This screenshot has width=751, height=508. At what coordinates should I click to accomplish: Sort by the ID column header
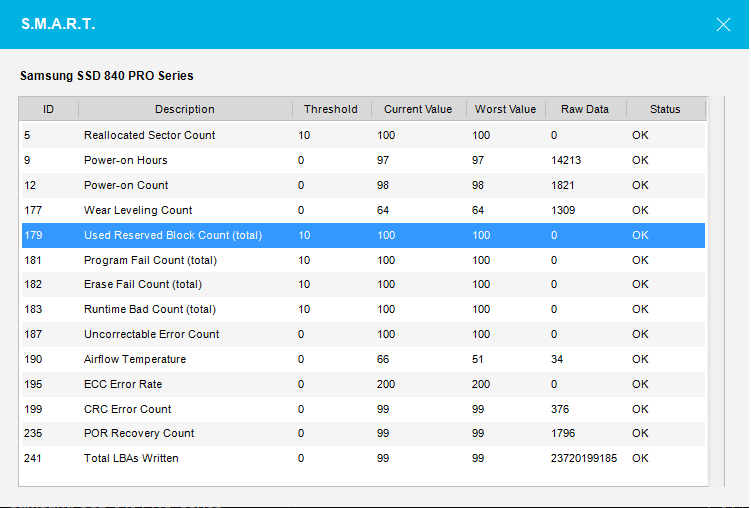(x=48, y=109)
